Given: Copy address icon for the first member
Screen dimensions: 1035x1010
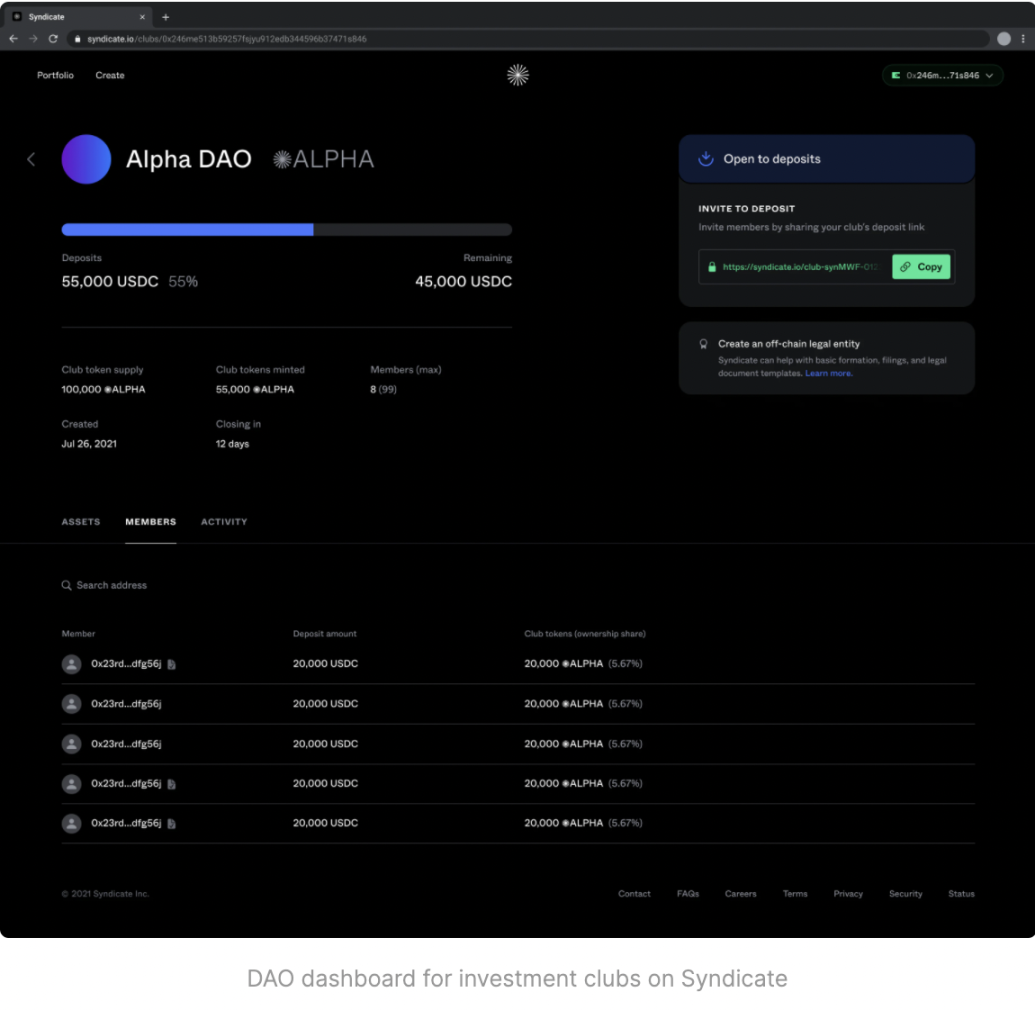Looking at the screenshot, I should click(172, 664).
